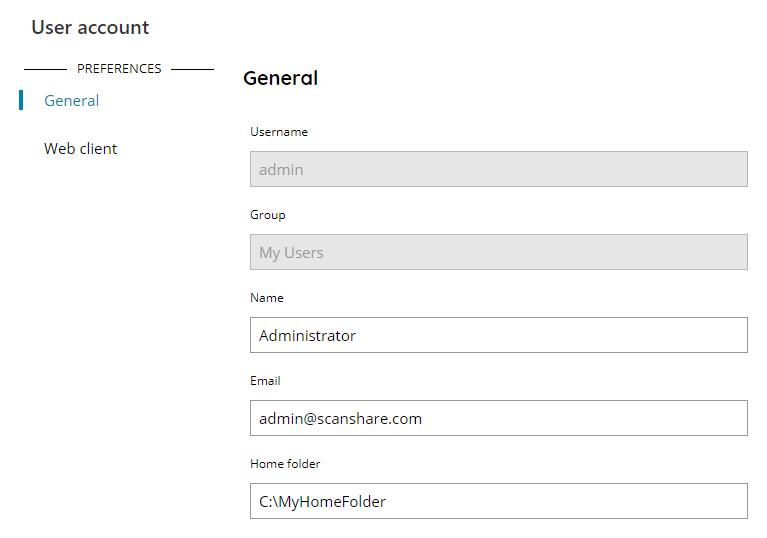Click the admin@scanshare.com email text
The height and width of the screenshot is (538, 767).
[x=340, y=419]
